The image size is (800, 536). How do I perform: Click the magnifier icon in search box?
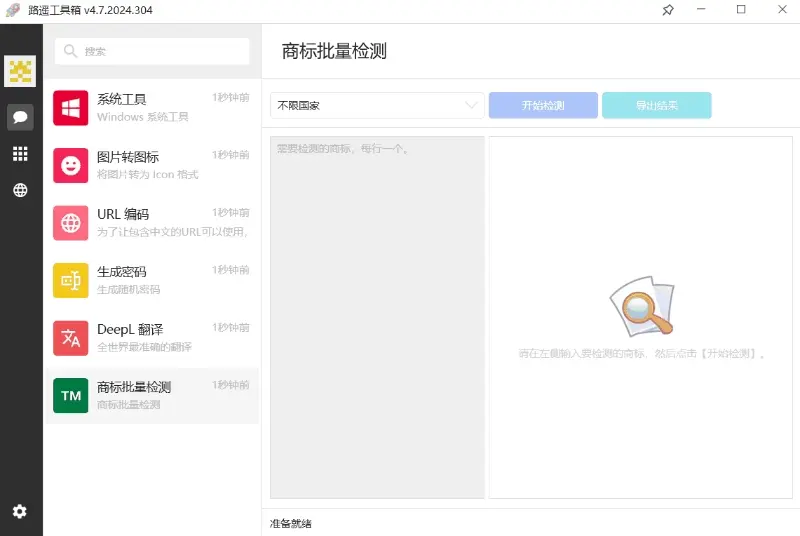pos(70,51)
